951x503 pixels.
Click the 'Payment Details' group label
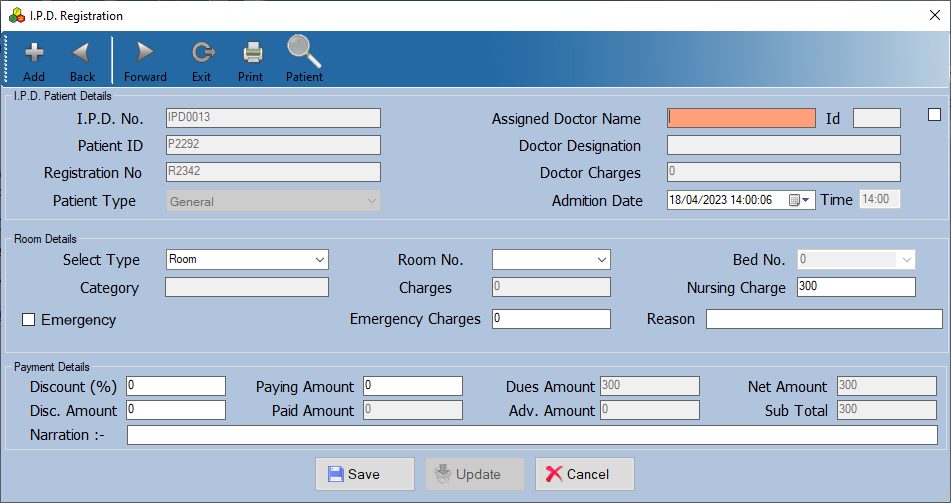tap(52, 367)
